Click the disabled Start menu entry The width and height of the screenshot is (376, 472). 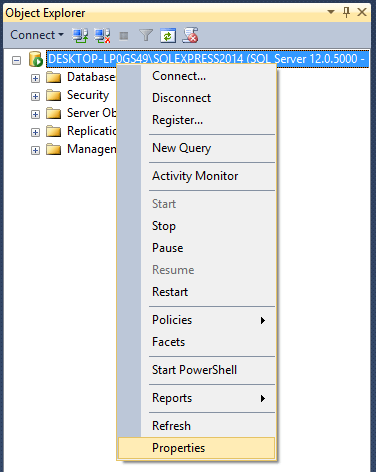click(x=197, y=204)
